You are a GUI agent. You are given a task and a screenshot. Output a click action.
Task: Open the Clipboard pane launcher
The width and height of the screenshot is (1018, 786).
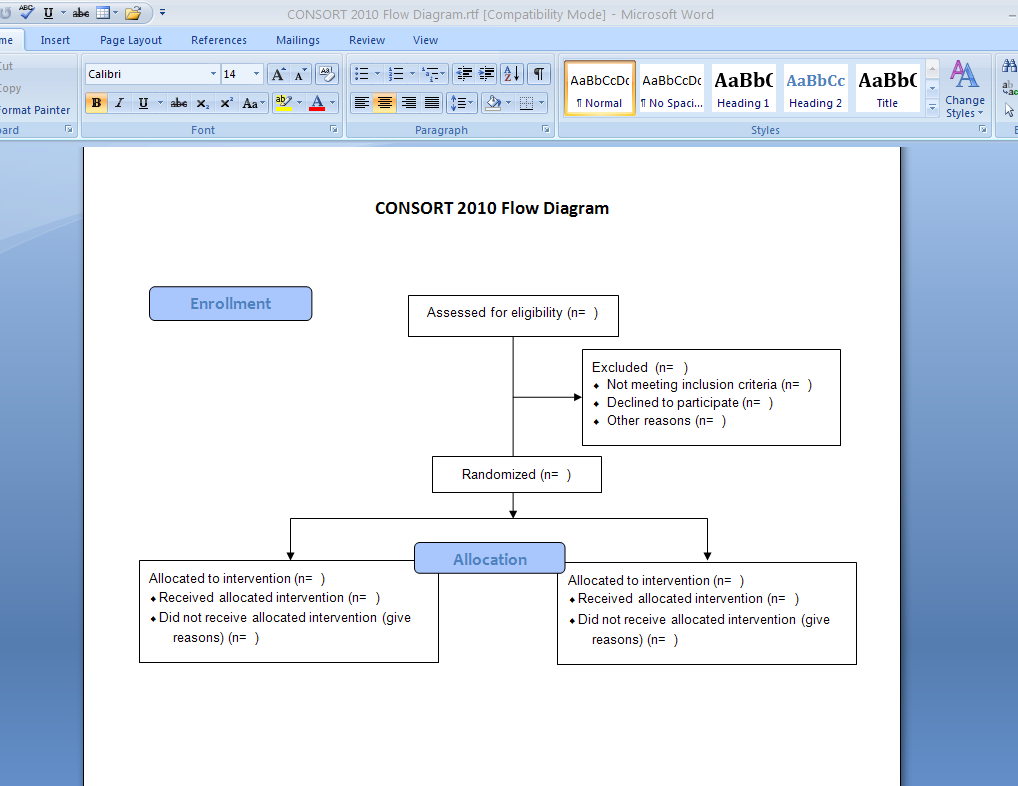(x=68, y=130)
